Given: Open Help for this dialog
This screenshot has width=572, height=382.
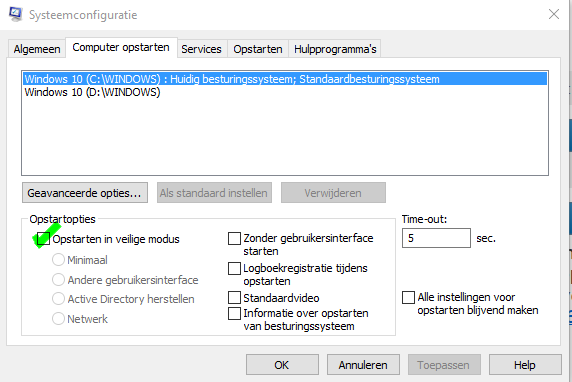Looking at the screenshot, I should [x=525, y=364].
